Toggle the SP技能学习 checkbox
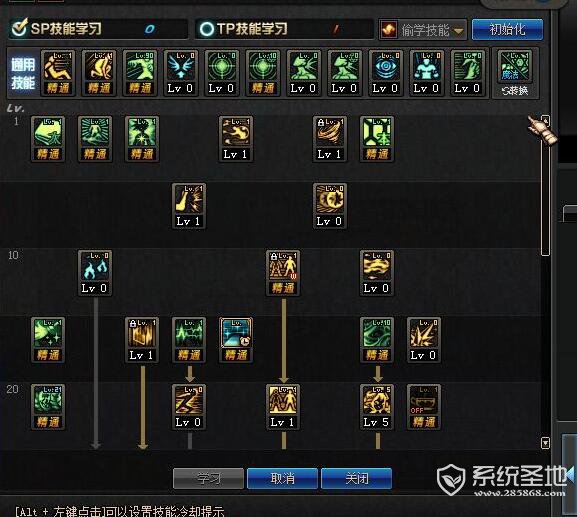Screen dimensions: 577x517 coord(19,28)
